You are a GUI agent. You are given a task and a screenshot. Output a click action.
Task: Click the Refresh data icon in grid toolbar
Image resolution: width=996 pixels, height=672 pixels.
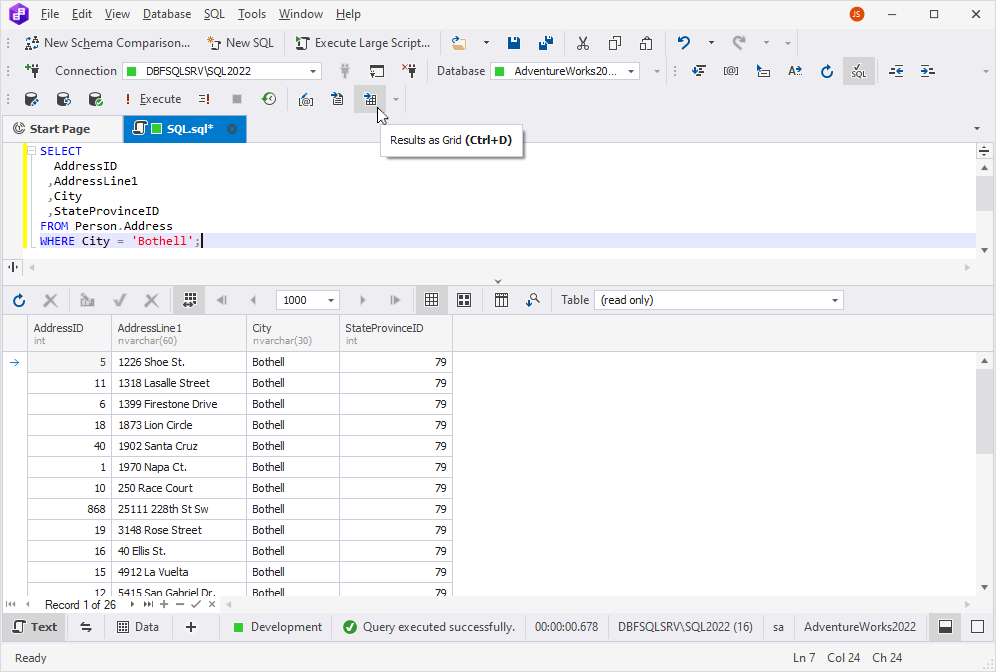coord(19,300)
